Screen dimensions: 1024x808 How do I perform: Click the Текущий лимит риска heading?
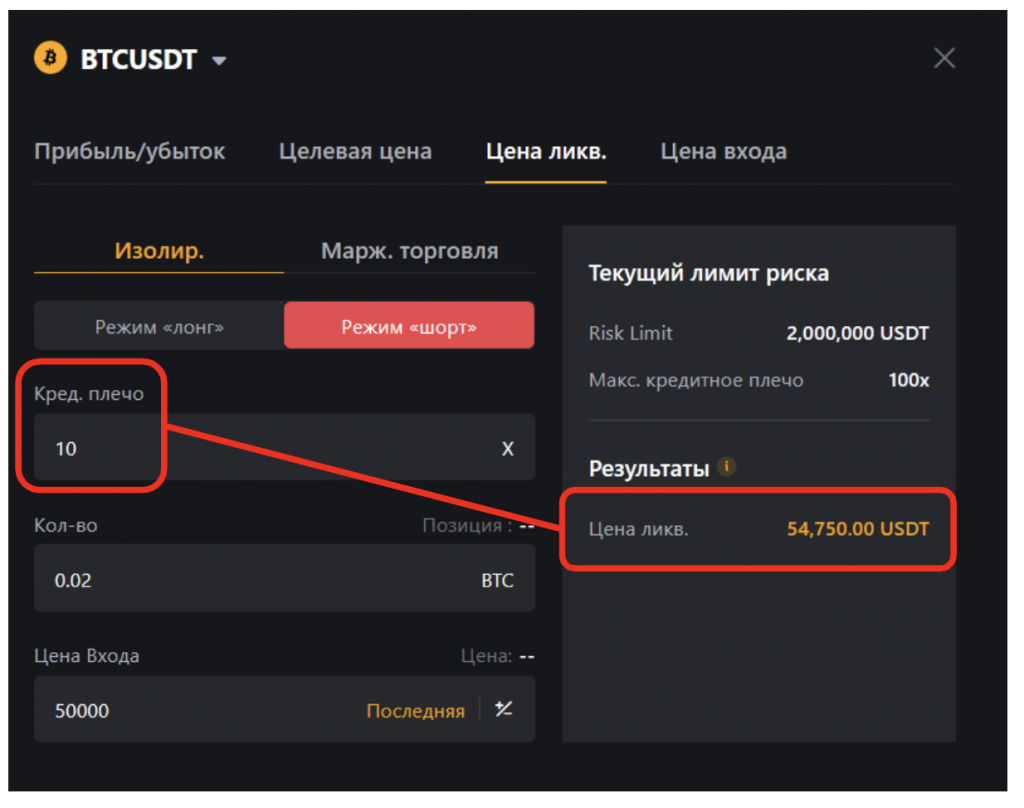click(709, 273)
